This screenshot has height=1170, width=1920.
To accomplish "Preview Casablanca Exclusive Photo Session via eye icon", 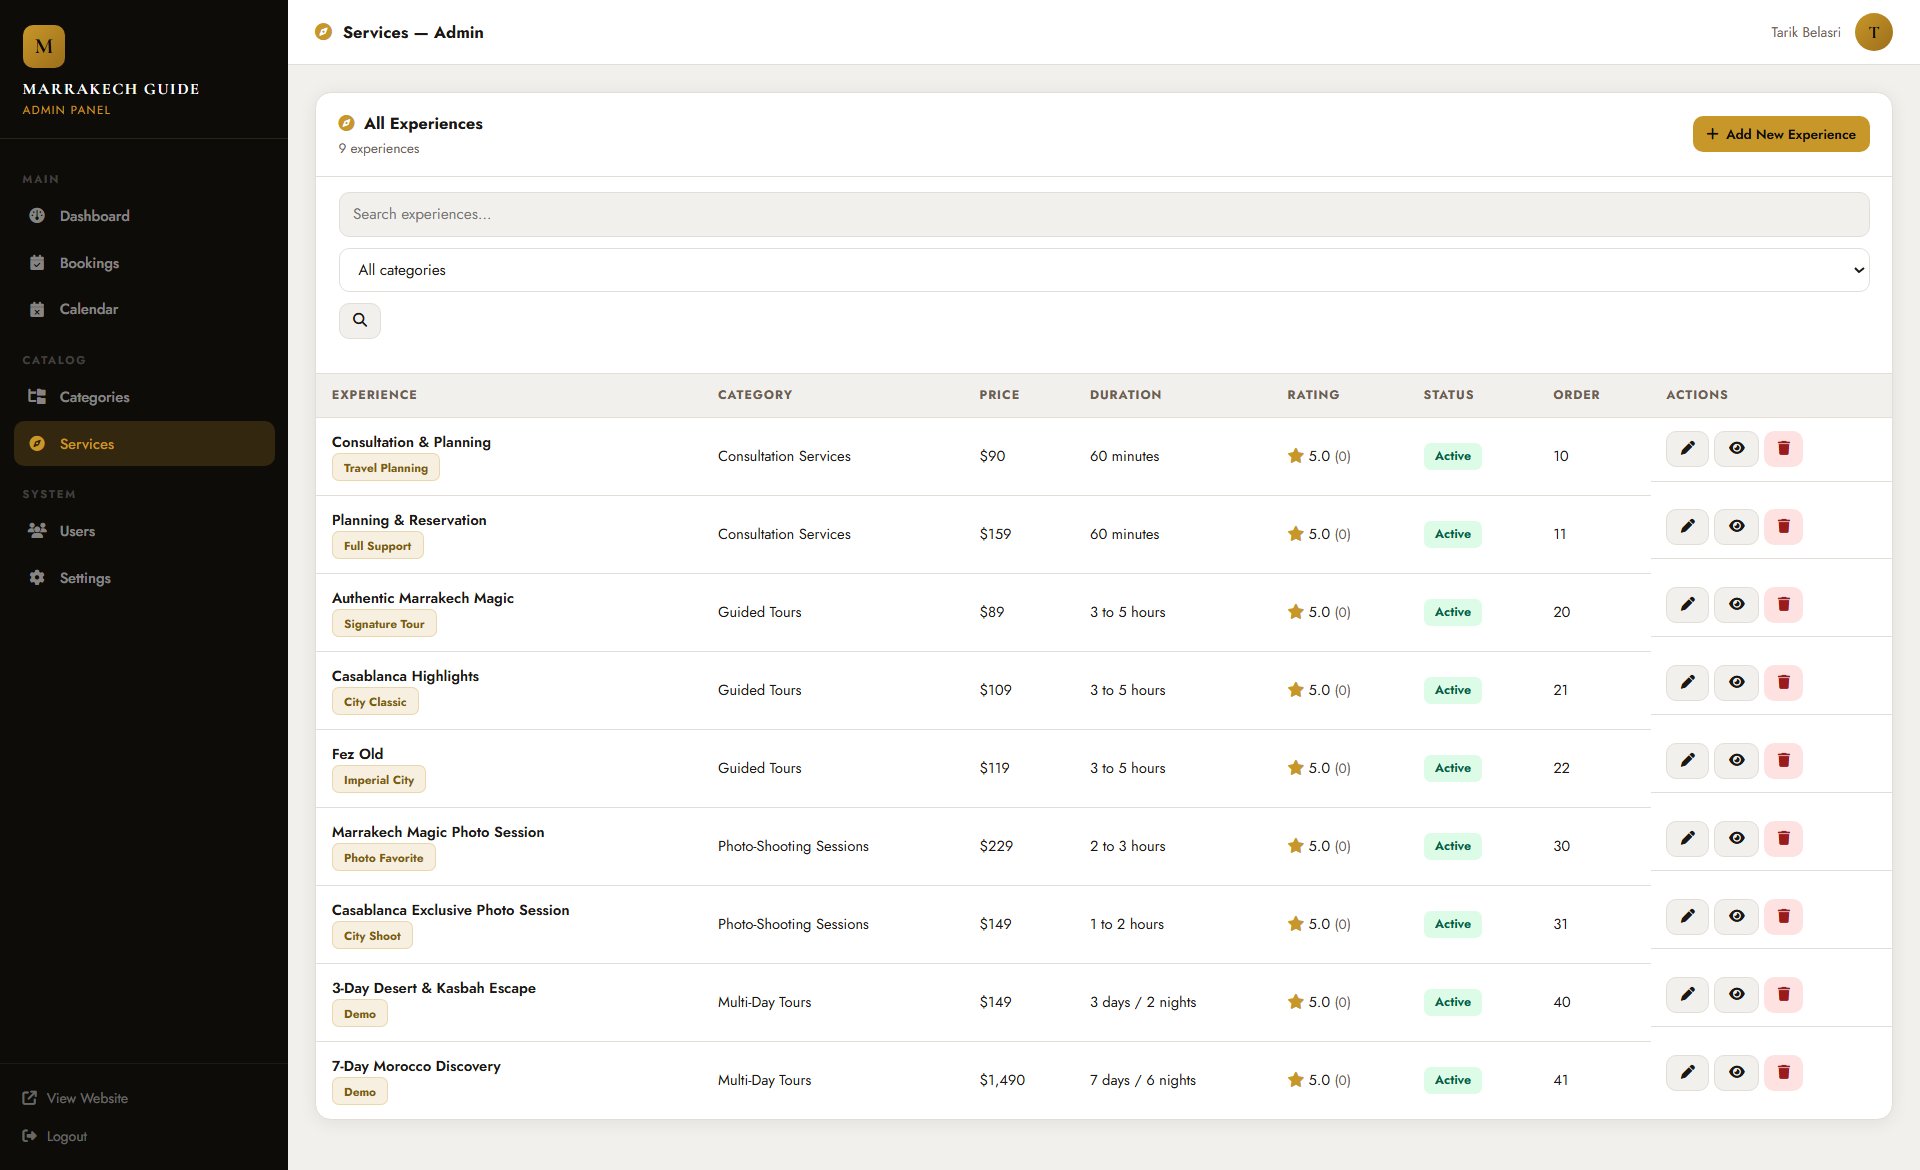I will point(1736,916).
